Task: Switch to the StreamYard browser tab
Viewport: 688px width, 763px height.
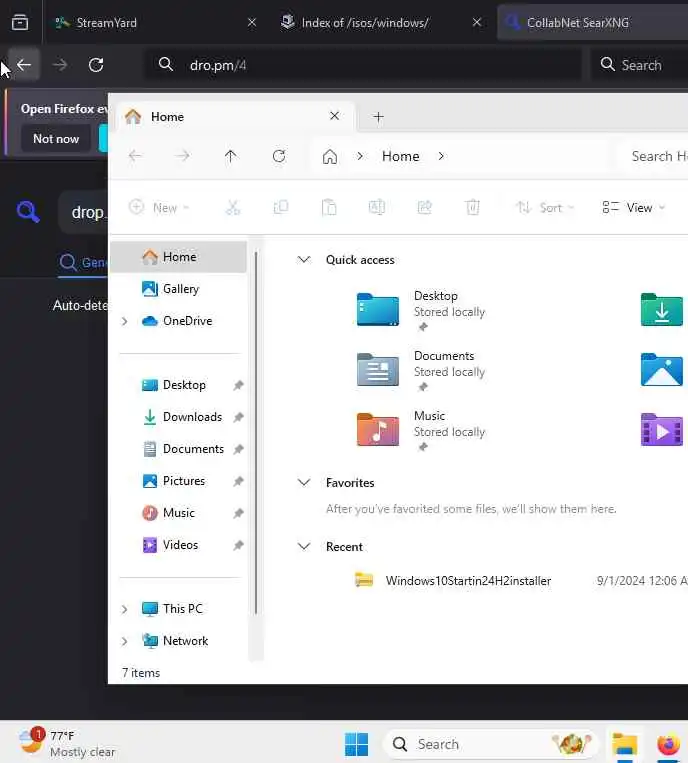Action: [146, 22]
